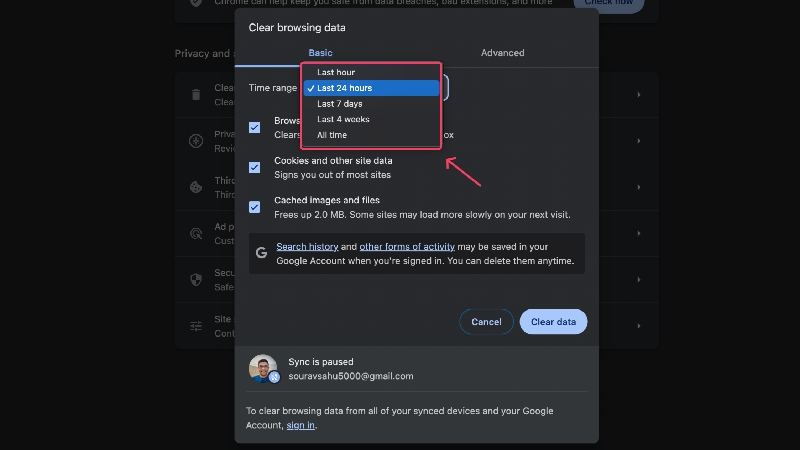
Task: Click the Cancel button
Action: coord(486,322)
